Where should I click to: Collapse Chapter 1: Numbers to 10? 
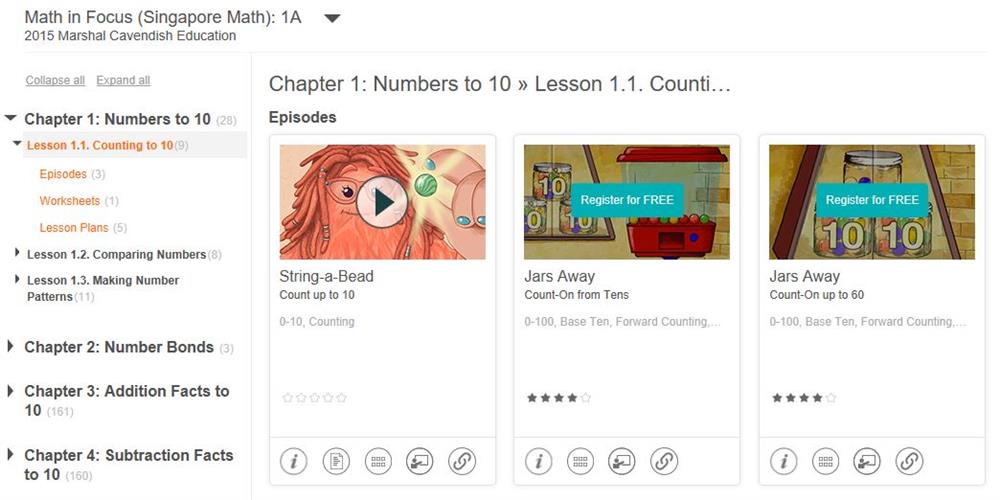pyautogui.click(x=10, y=119)
